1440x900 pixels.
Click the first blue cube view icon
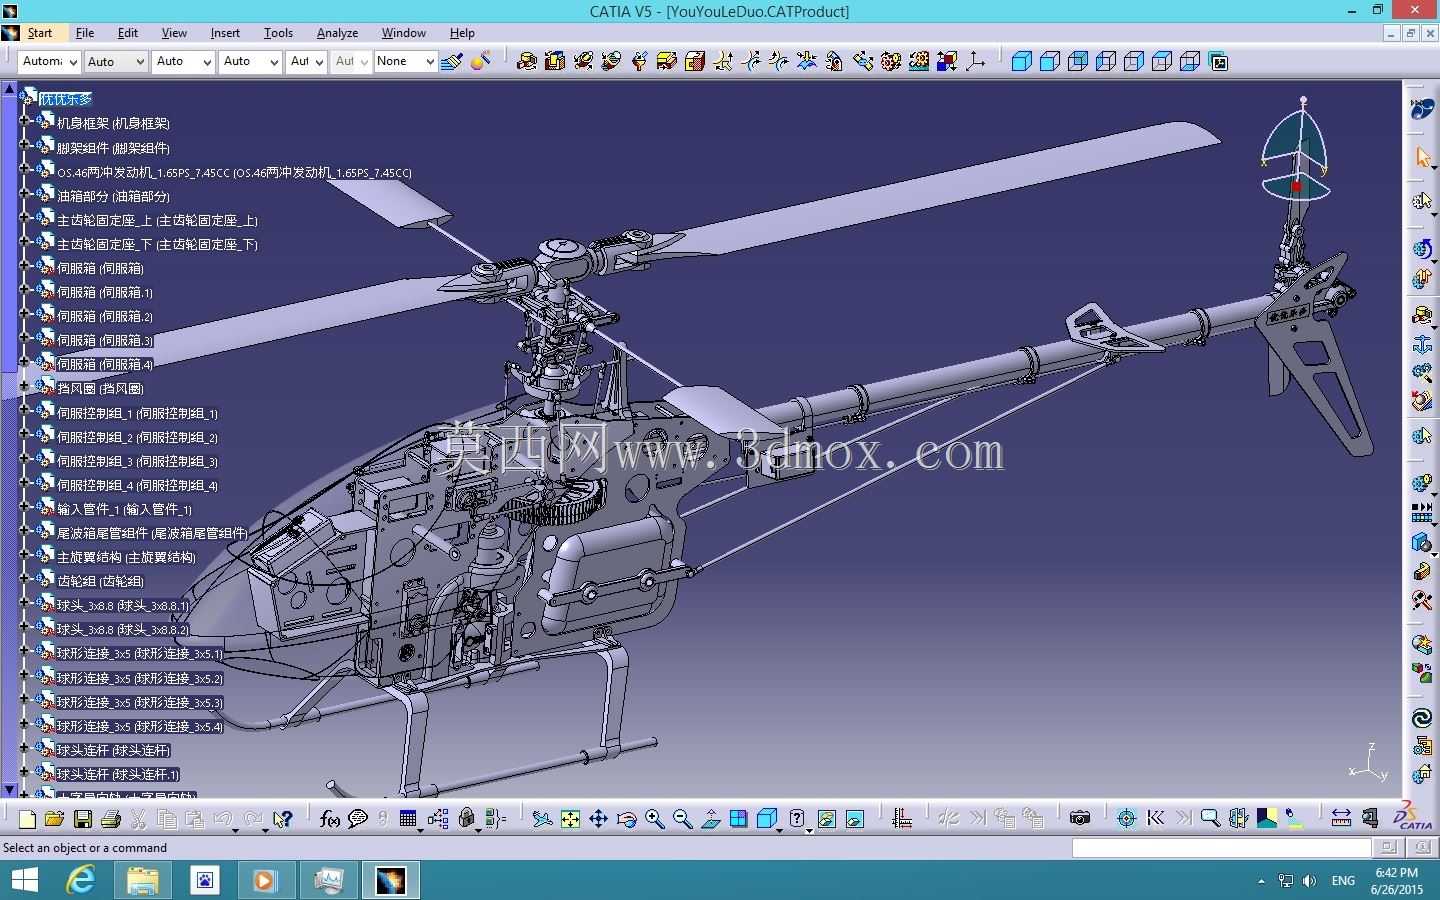pyautogui.click(x=1021, y=61)
